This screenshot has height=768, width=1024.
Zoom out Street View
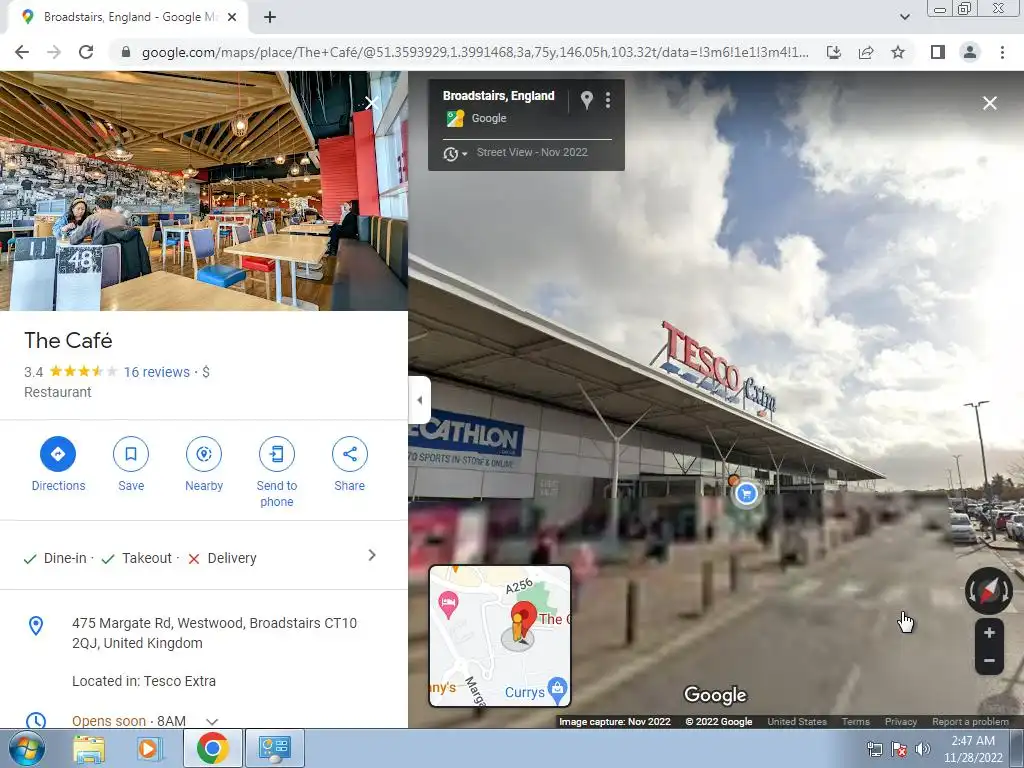pos(989,660)
